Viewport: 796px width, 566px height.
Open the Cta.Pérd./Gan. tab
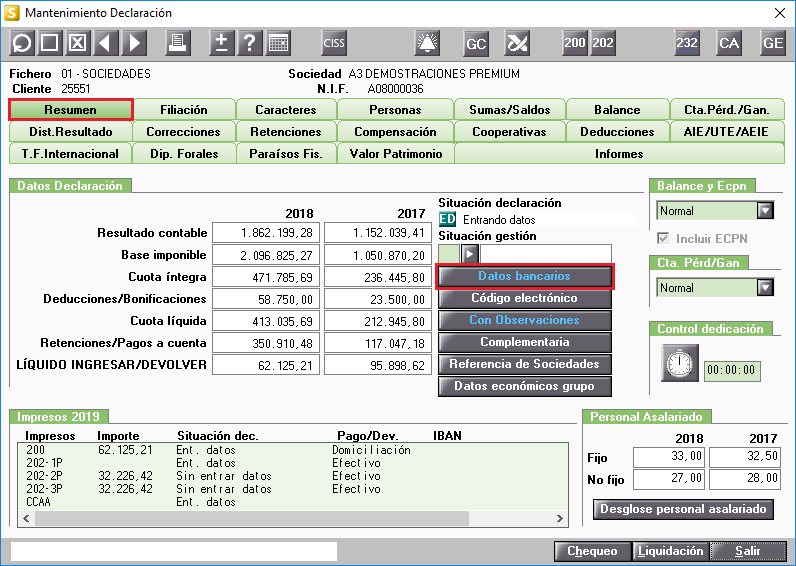click(727, 110)
